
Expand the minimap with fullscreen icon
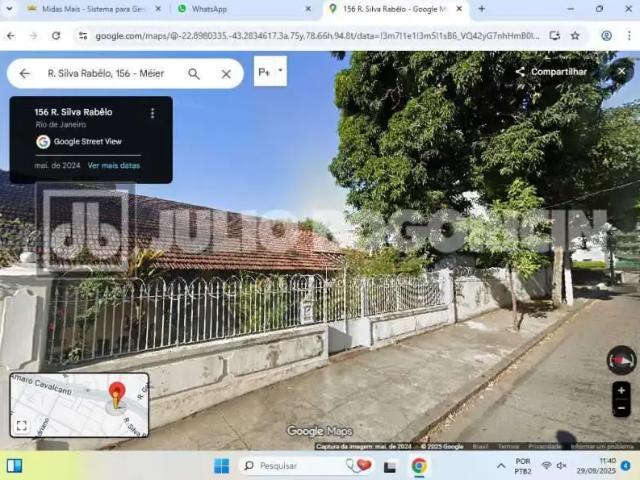22,426
